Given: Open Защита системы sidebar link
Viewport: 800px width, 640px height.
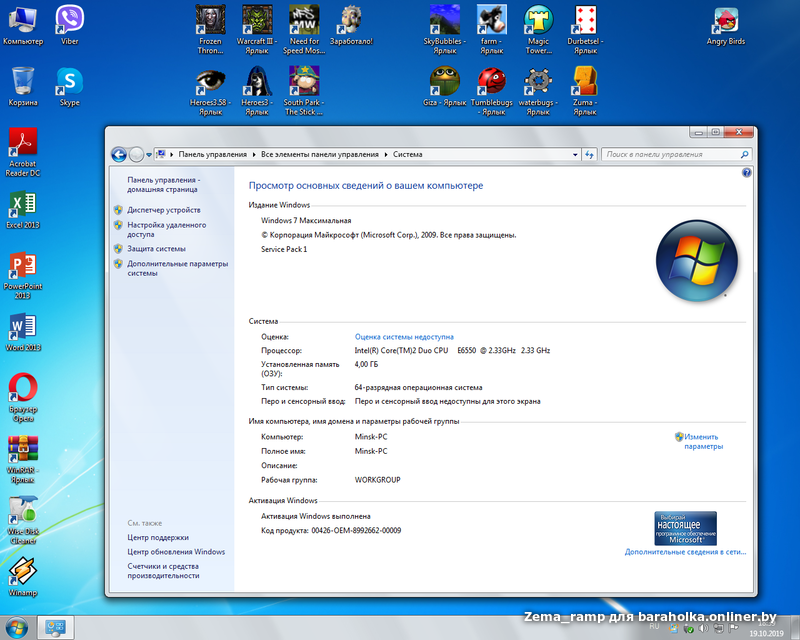Looking at the screenshot, I should point(156,249).
